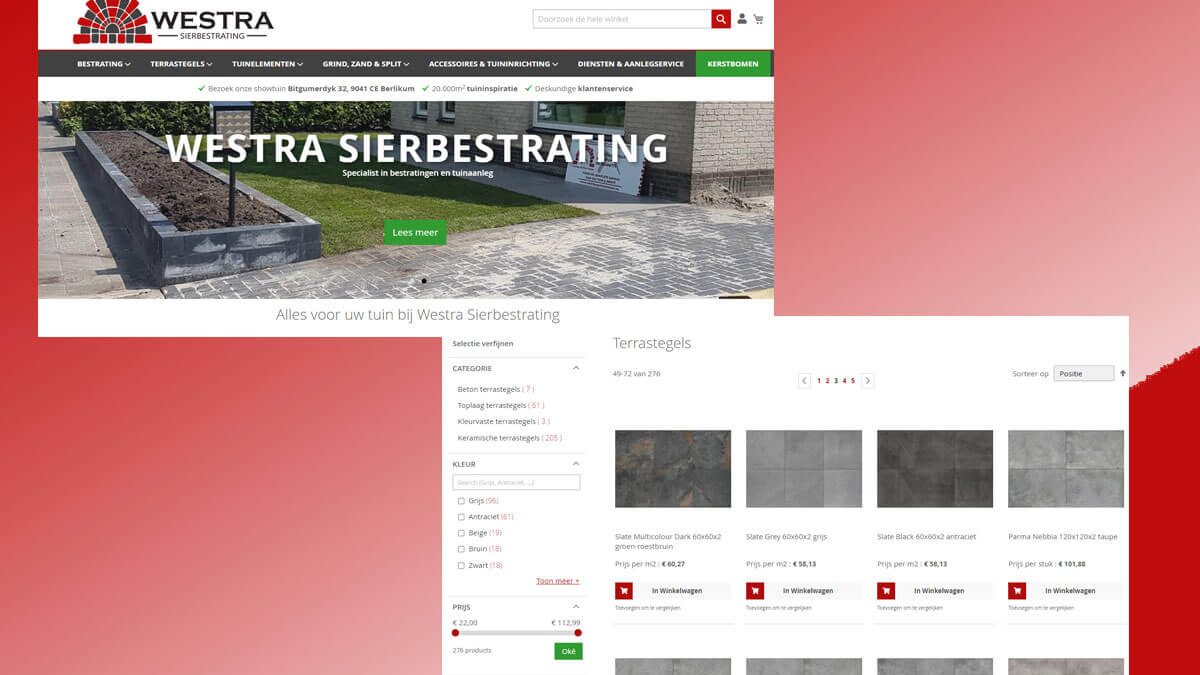The width and height of the screenshot is (1200, 675).
Task: Click cart icon for Slate Black 60x60x2
Action: [x=886, y=591]
